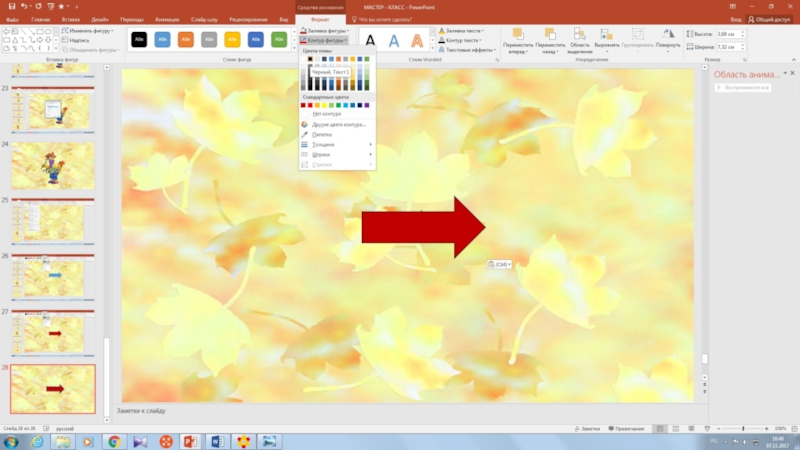
Task: Select slide 26 thumbnail
Action: pyautogui.click(x=53, y=277)
